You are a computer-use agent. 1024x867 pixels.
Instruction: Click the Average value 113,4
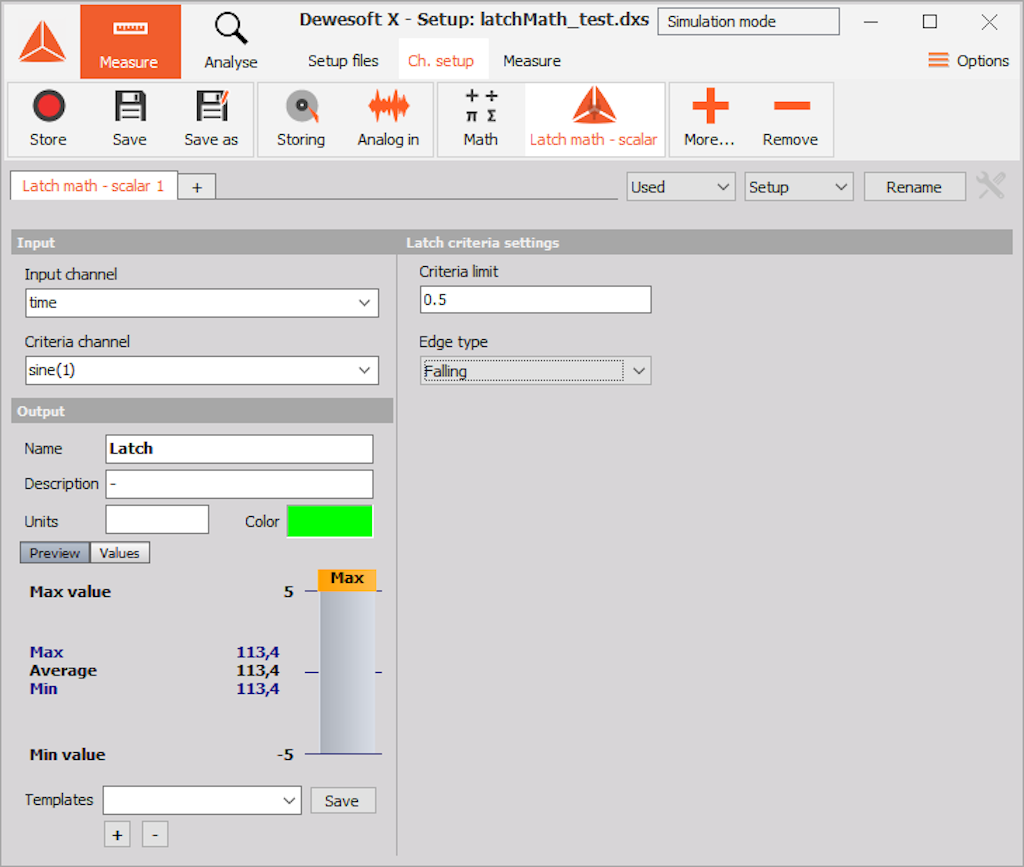click(257, 670)
